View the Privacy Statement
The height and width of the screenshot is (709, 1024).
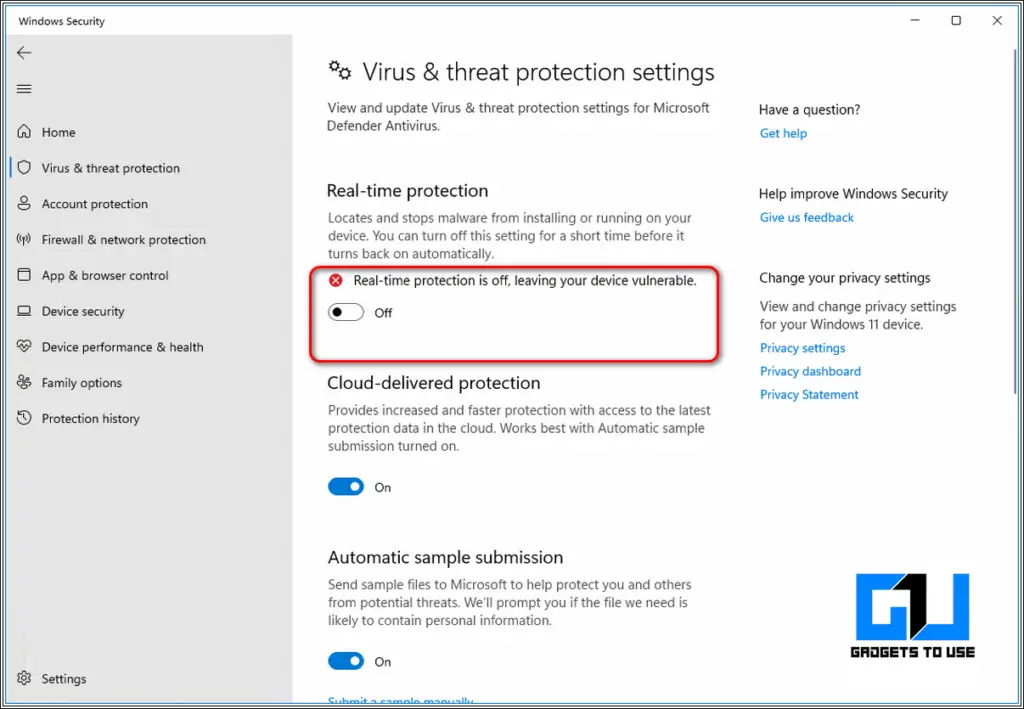(x=809, y=394)
